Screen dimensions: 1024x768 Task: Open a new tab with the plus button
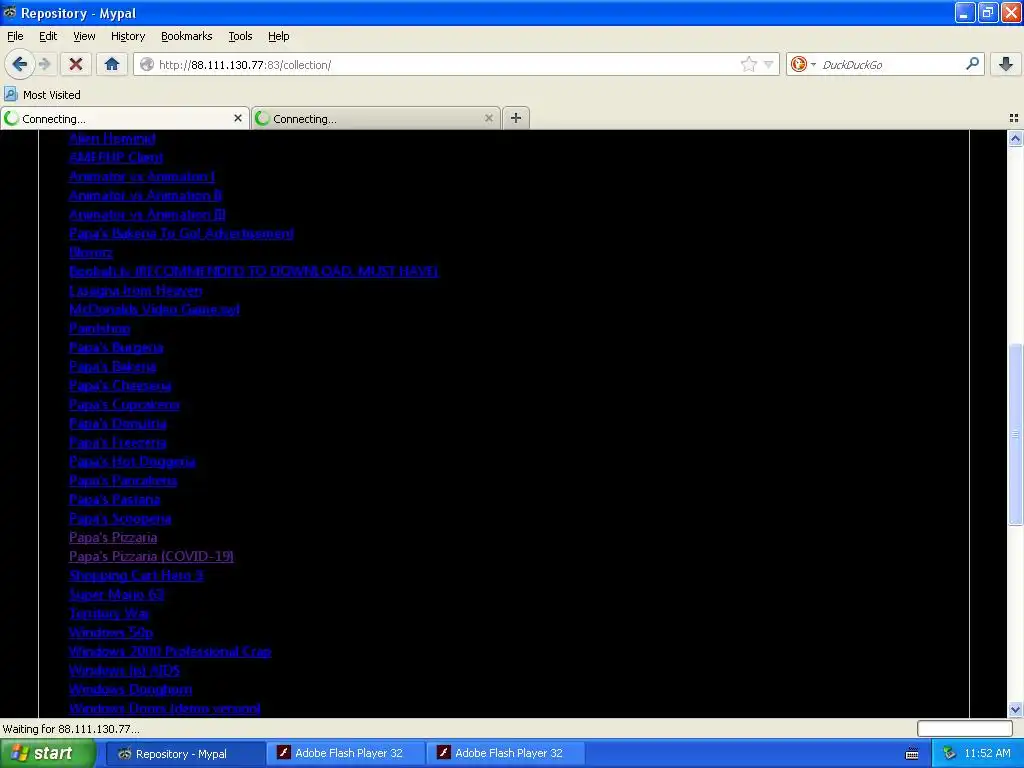point(516,118)
